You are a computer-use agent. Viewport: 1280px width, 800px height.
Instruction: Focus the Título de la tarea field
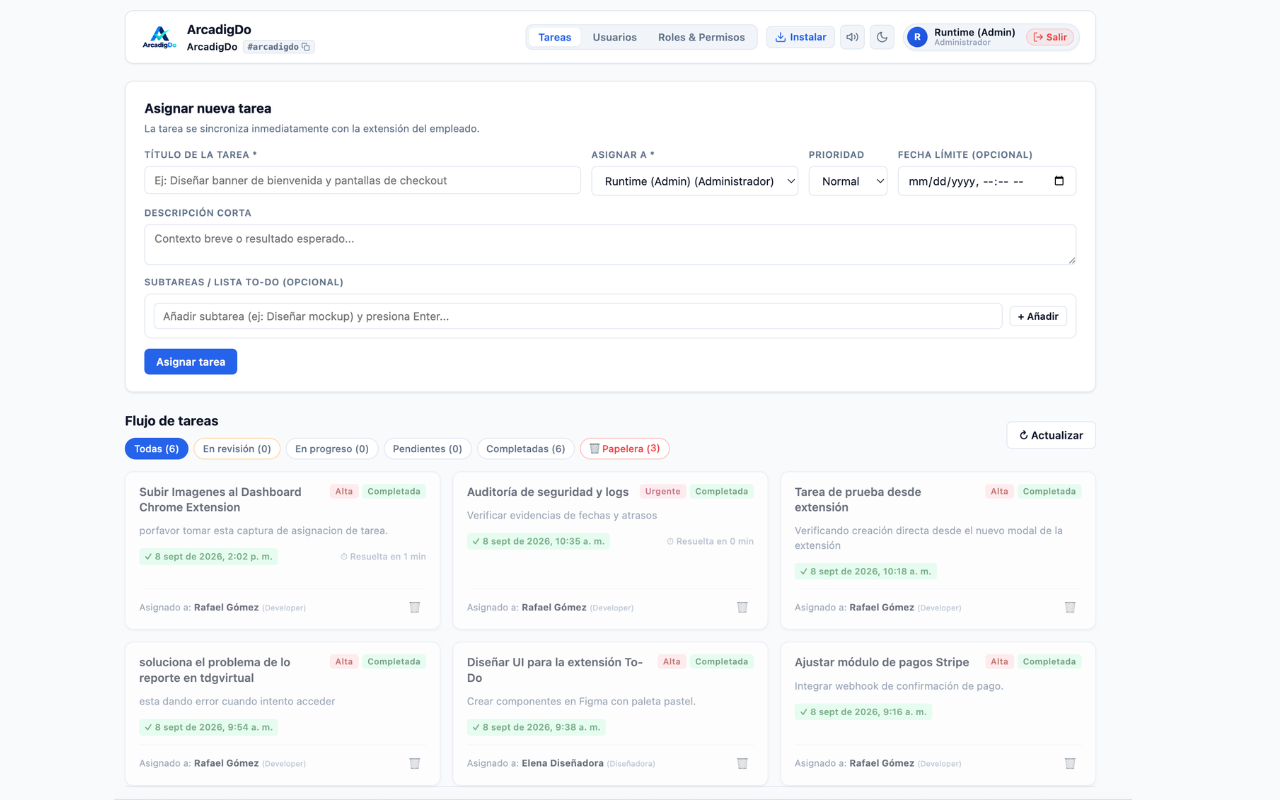(x=362, y=181)
